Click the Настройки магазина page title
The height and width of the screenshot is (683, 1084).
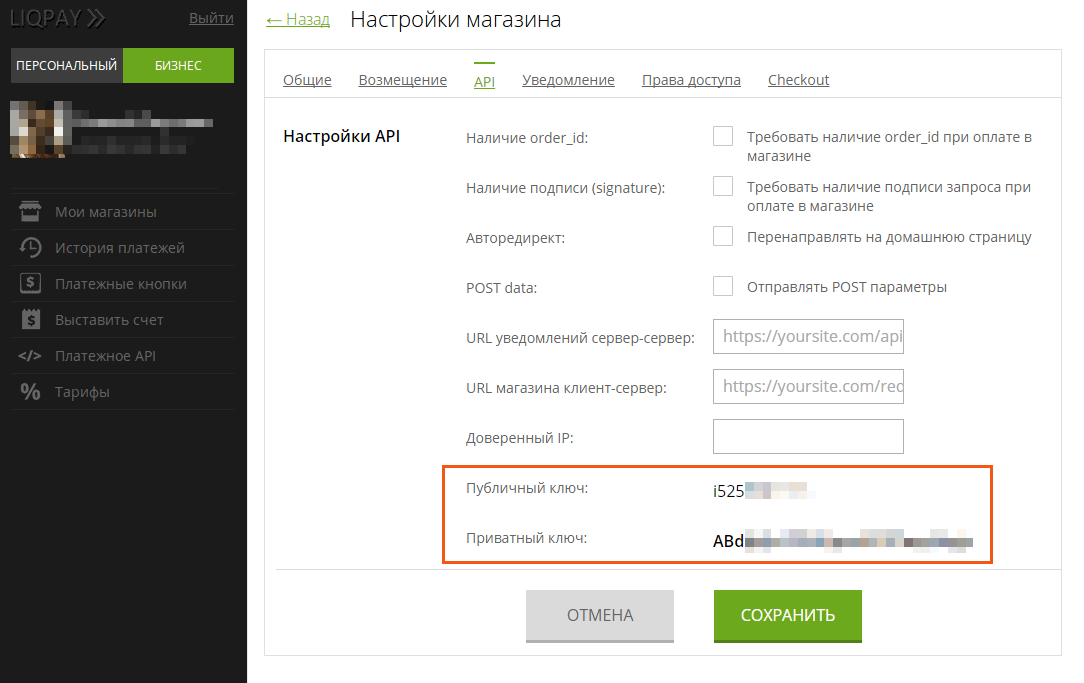456,19
